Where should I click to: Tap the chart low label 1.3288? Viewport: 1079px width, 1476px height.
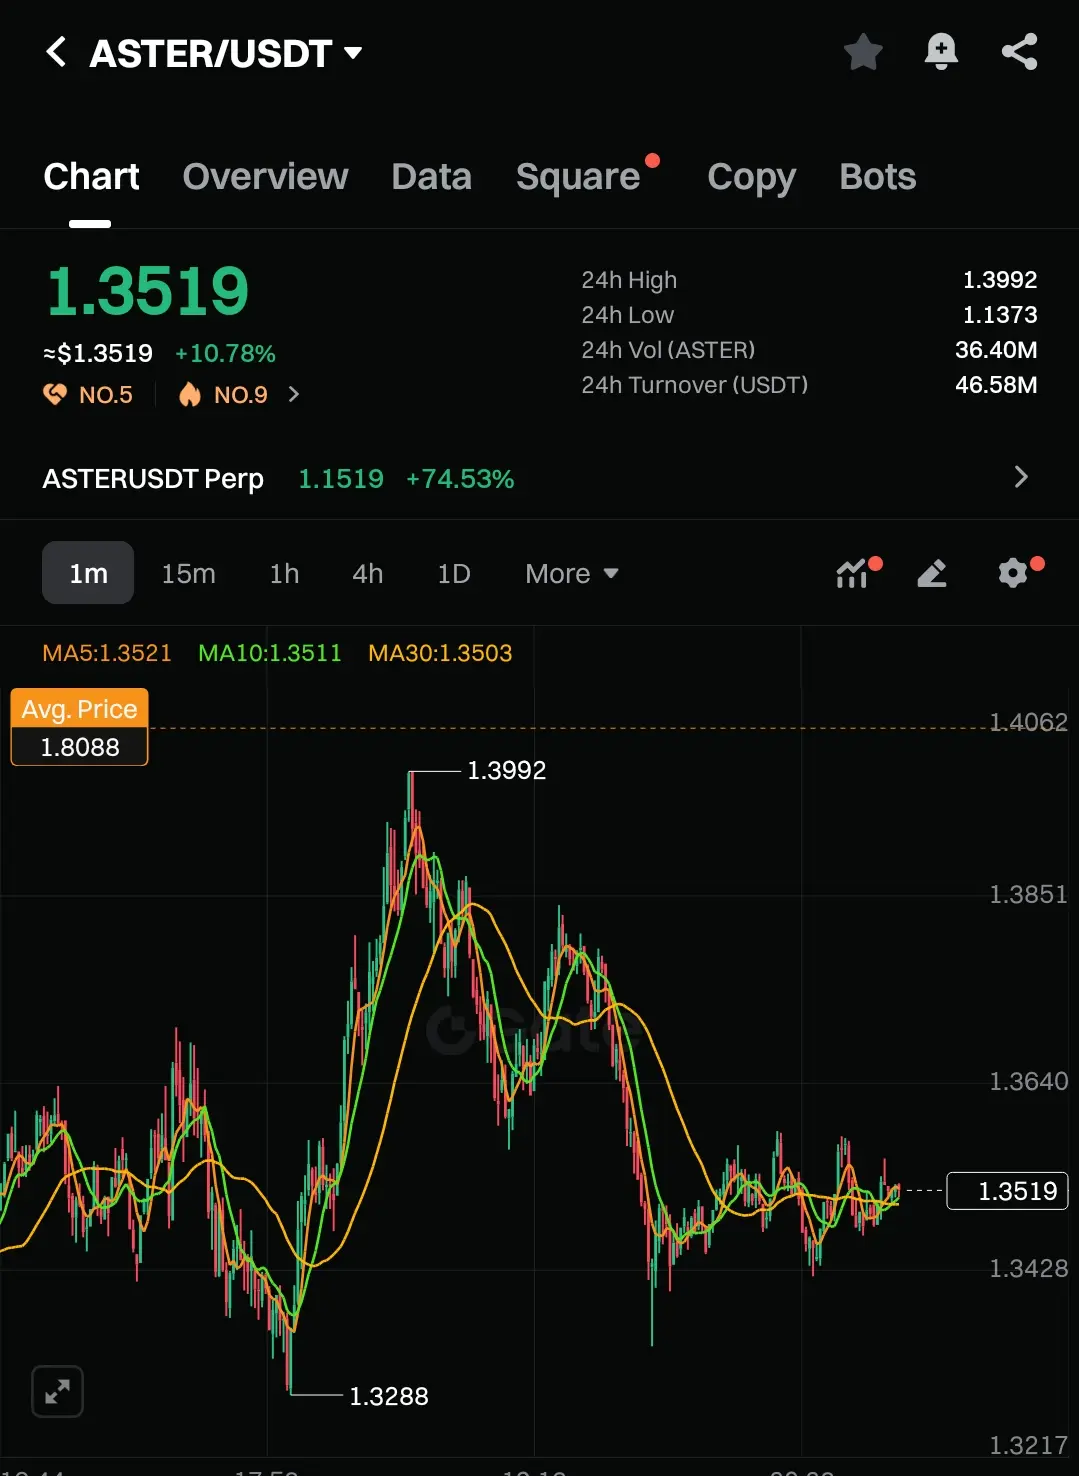click(x=389, y=1396)
